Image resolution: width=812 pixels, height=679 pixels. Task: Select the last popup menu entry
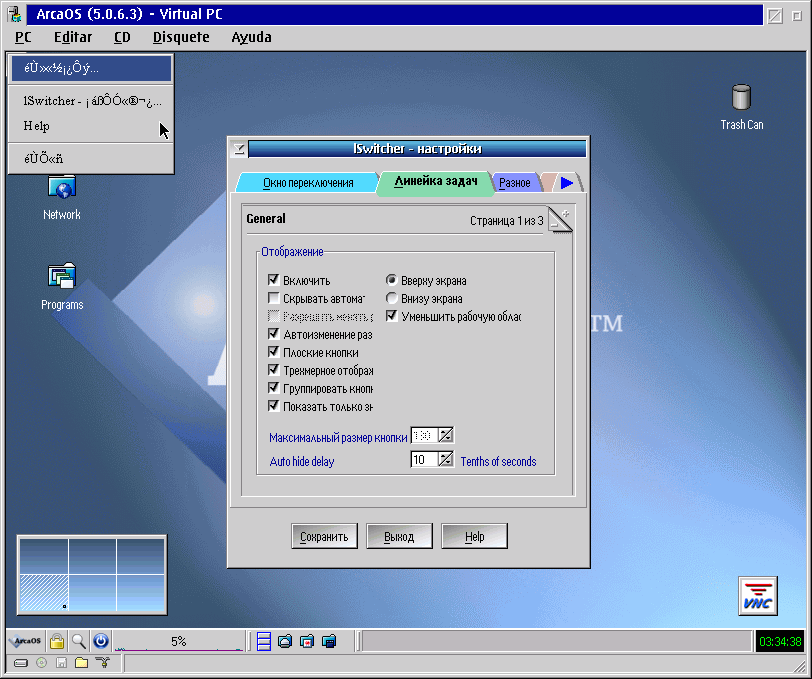[91, 158]
